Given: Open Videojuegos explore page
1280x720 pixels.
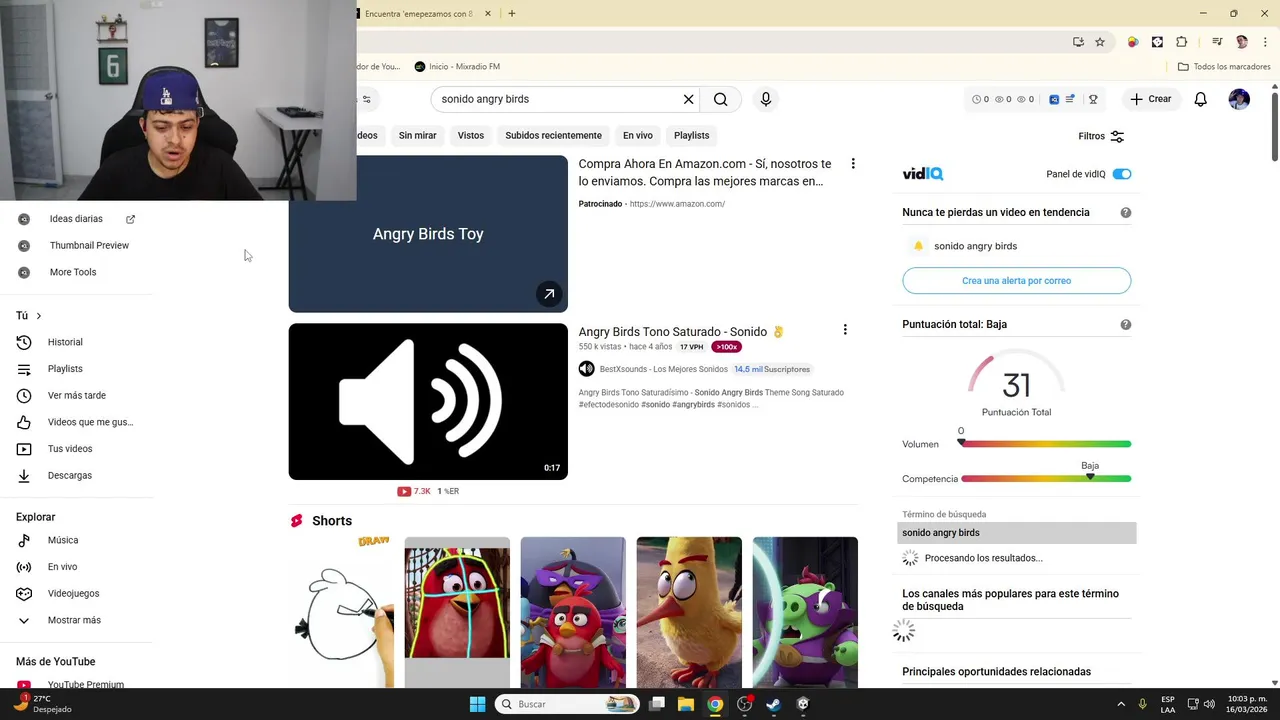Looking at the screenshot, I should (x=73, y=593).
